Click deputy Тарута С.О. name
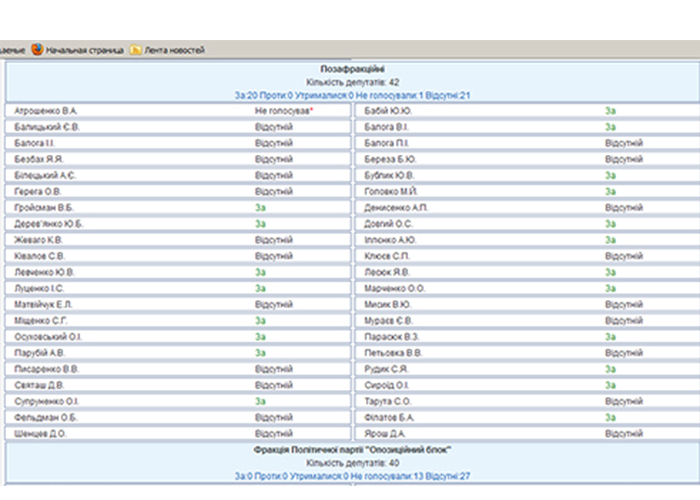This screenshot has width=700, height=500. pyautogui.click(x=387, y=401)
